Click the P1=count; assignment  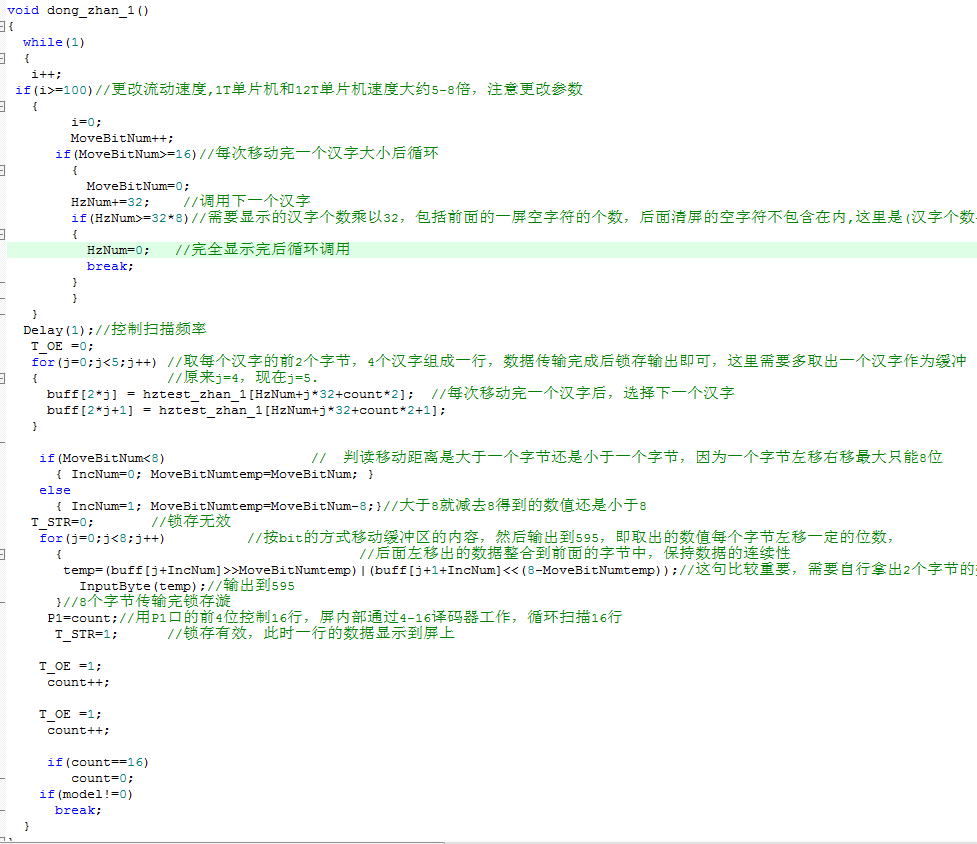point(82,618)
